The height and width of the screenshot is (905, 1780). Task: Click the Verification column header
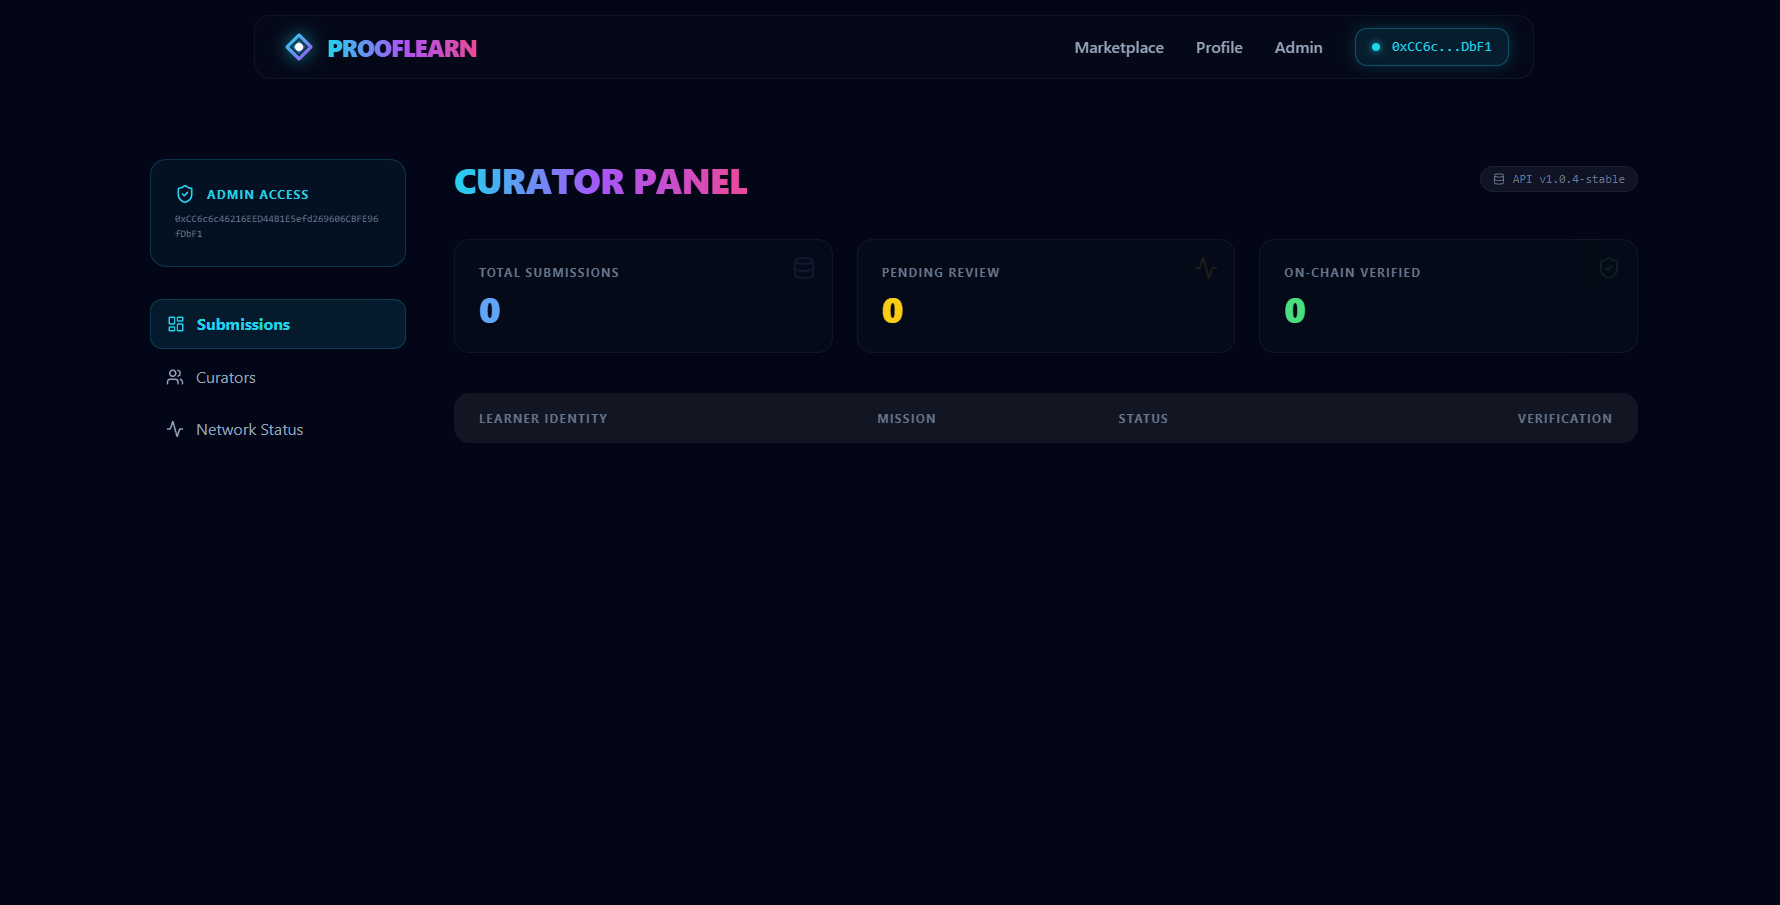(x=1564, y=418)
